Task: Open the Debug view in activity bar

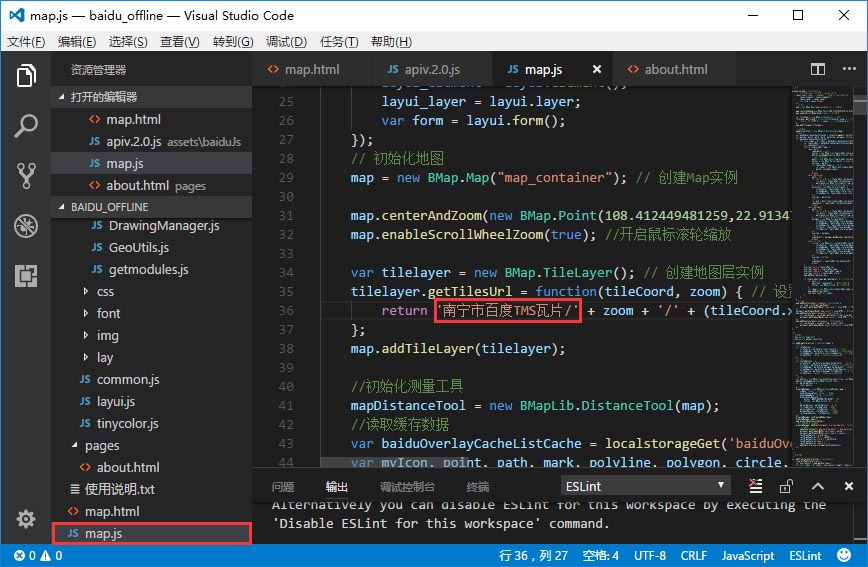Action: point(26,226)
